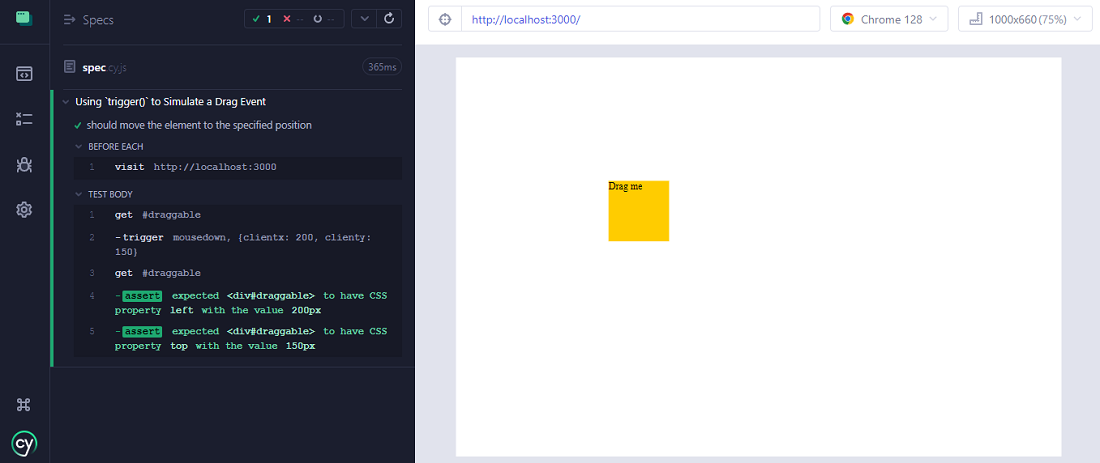Select test 'should move the element to the specified position'
Viewport: 1100px width, 463px height.
point(199,126)
